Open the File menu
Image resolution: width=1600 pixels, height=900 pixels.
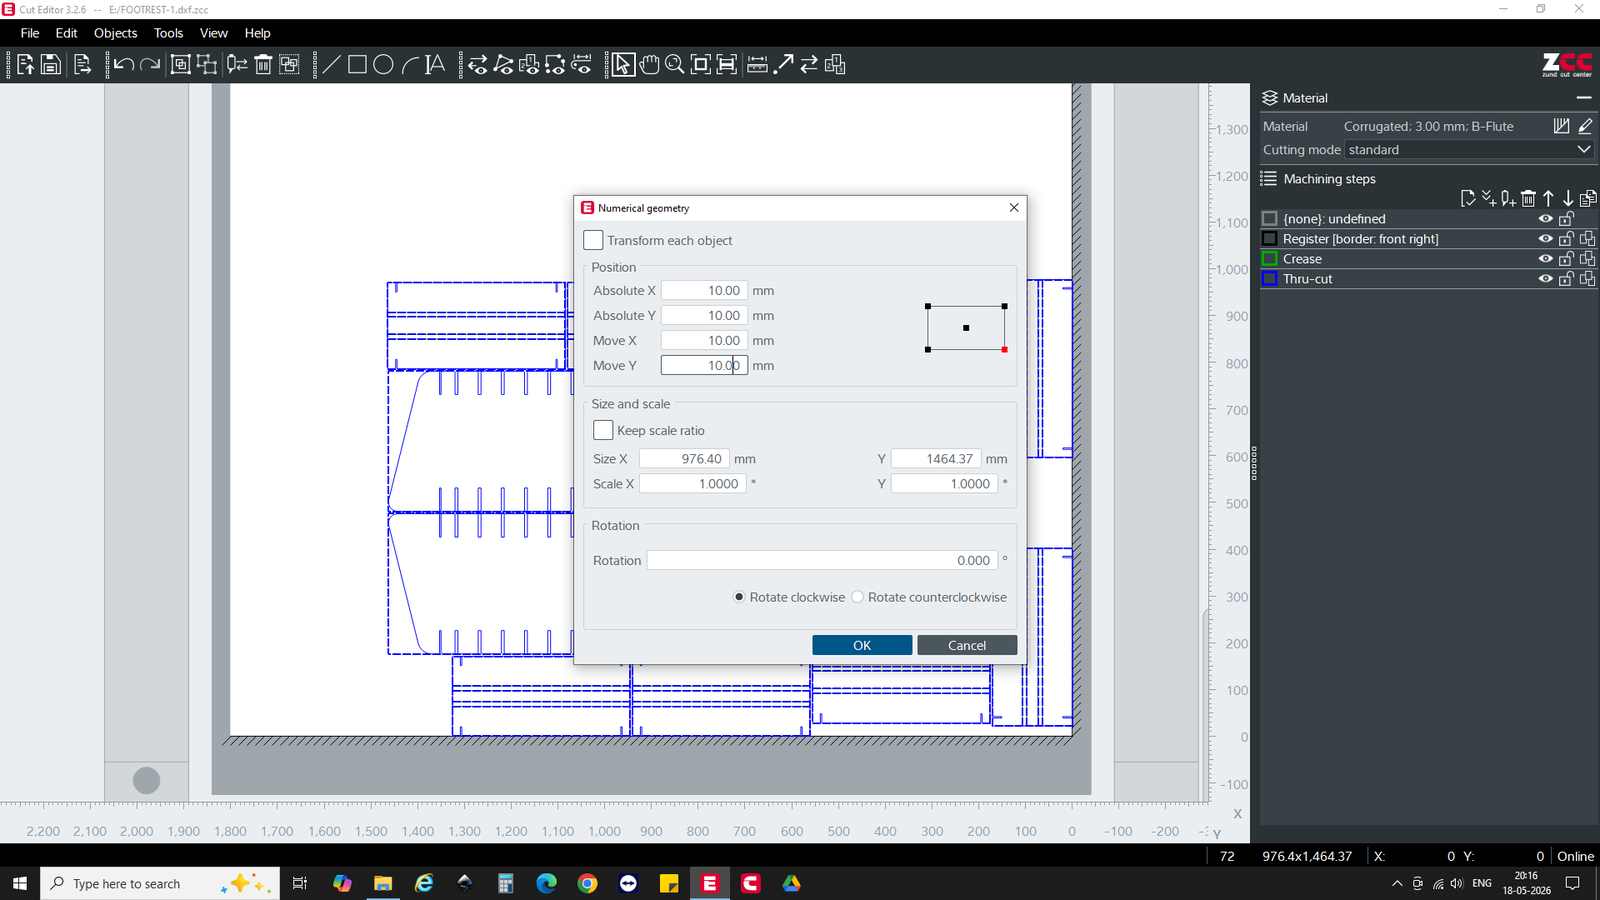point(30,33)
